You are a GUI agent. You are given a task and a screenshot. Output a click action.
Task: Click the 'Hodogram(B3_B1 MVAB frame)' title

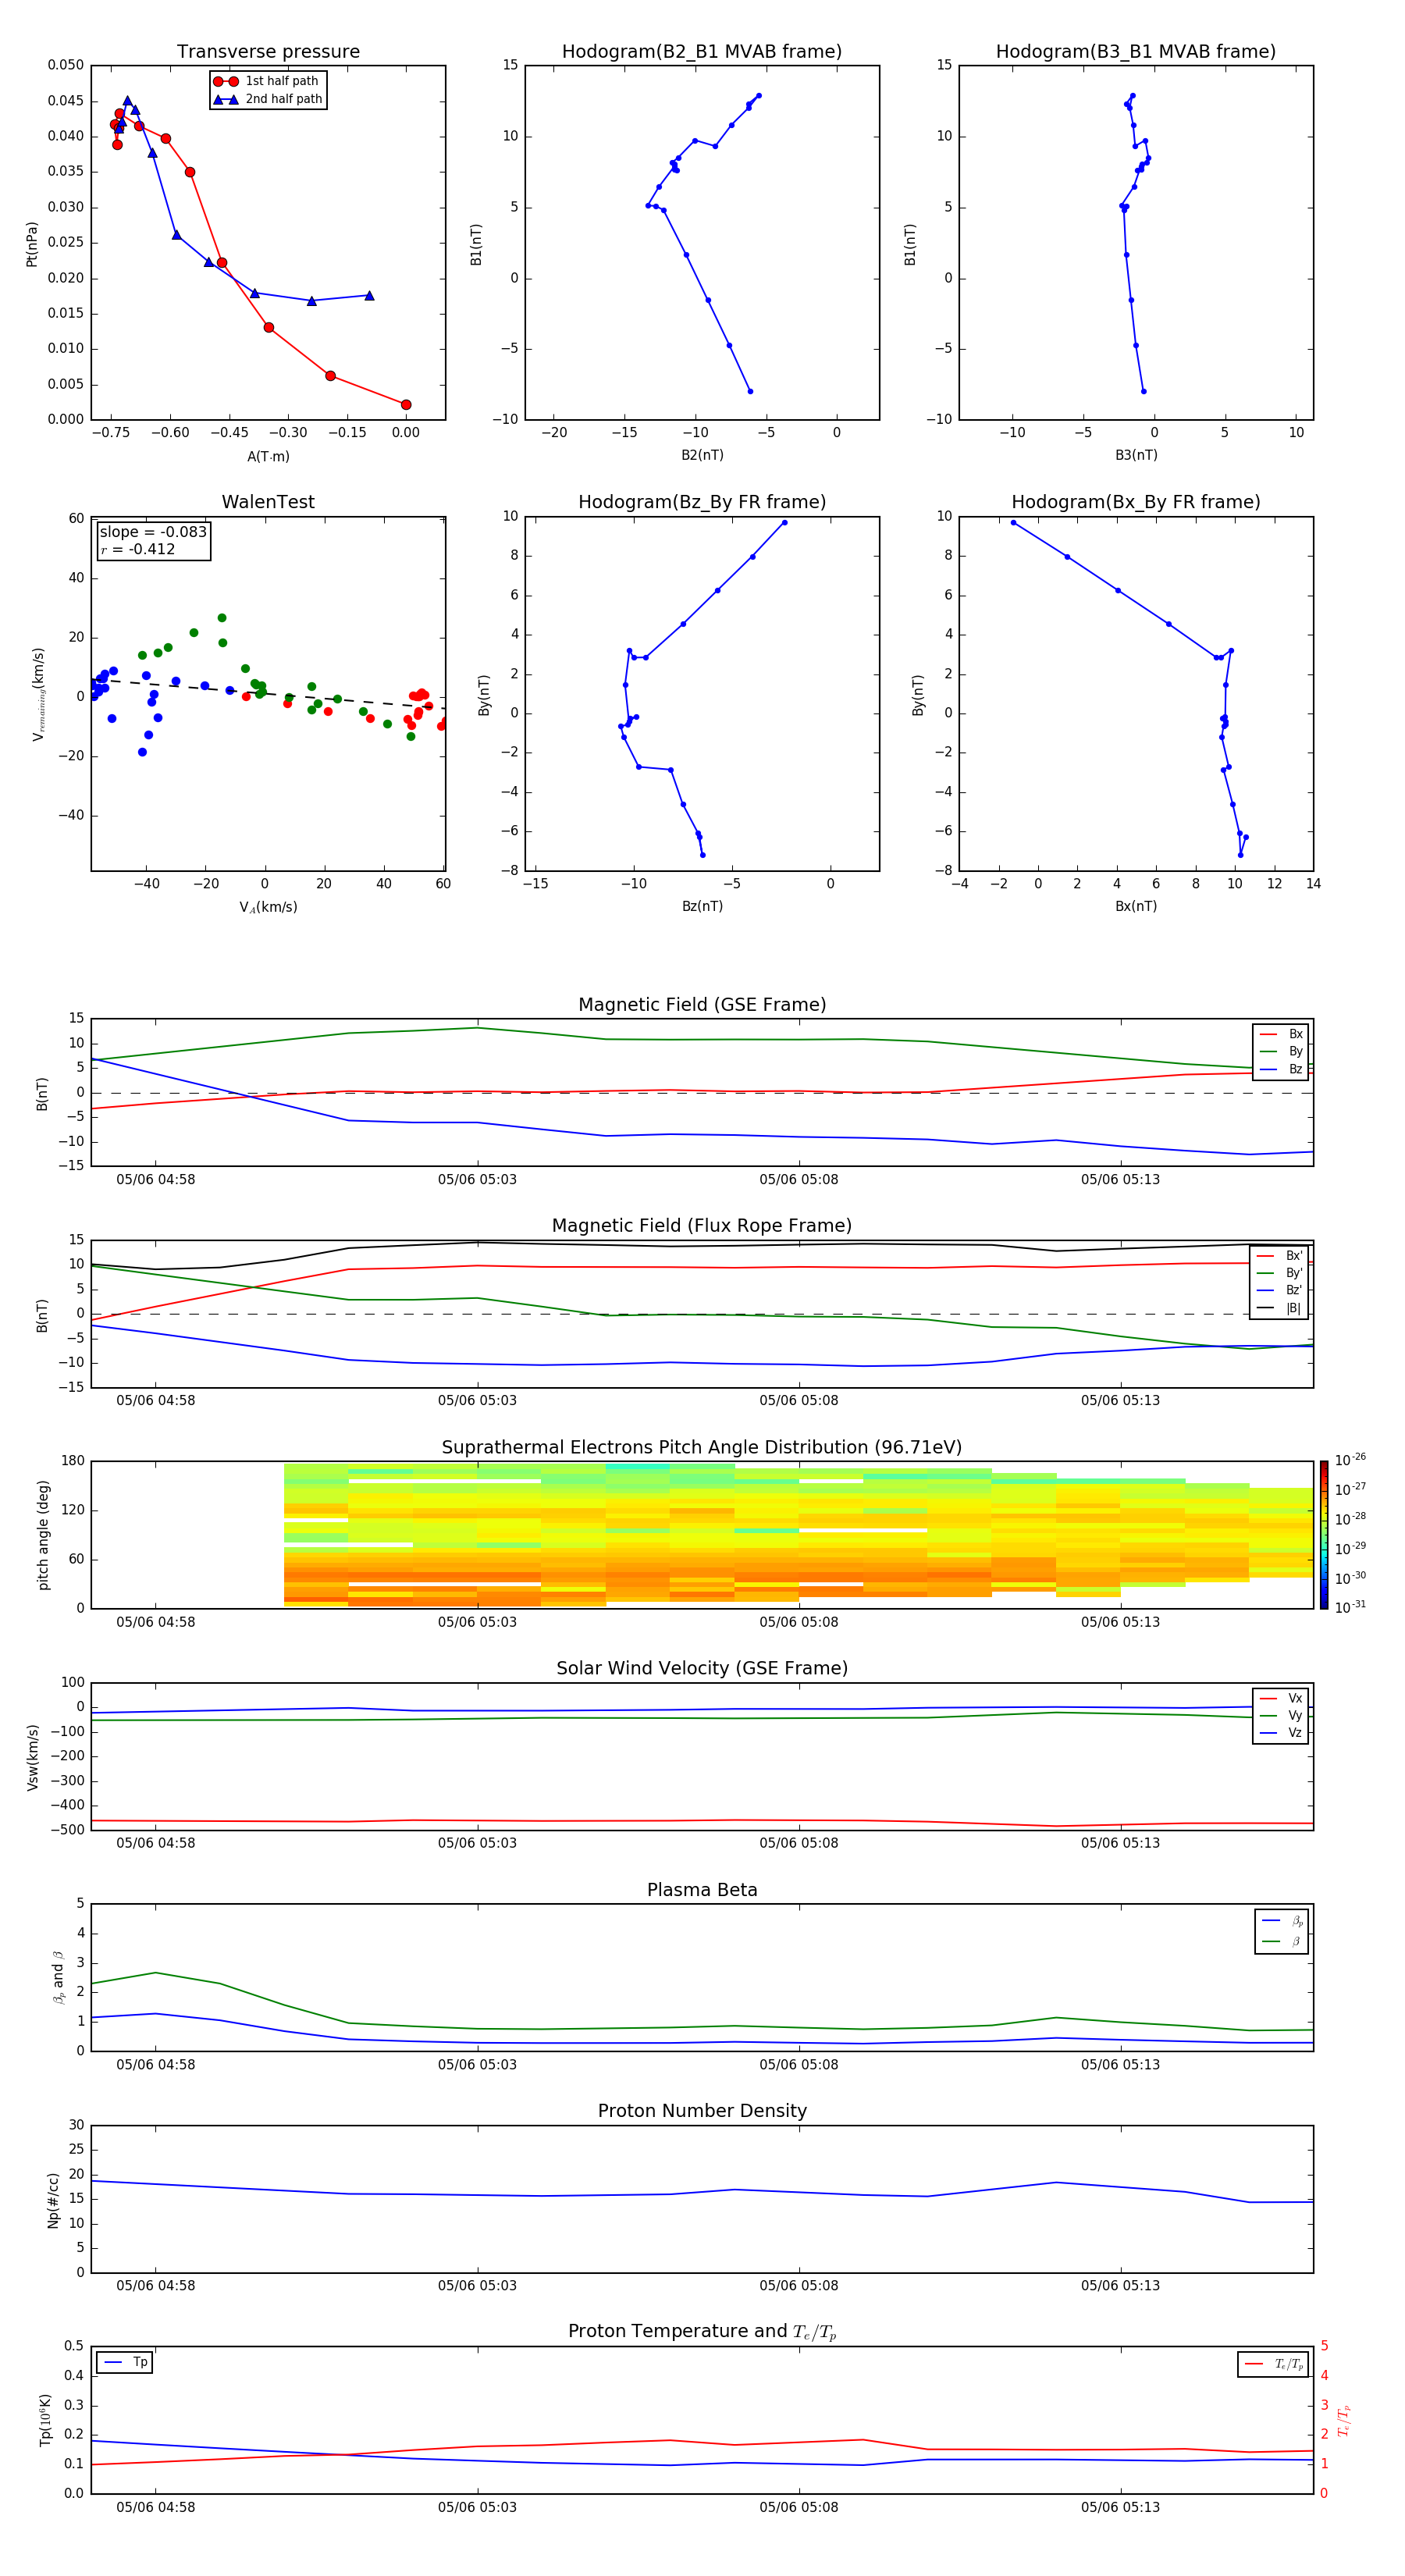tap(1136, 52)
